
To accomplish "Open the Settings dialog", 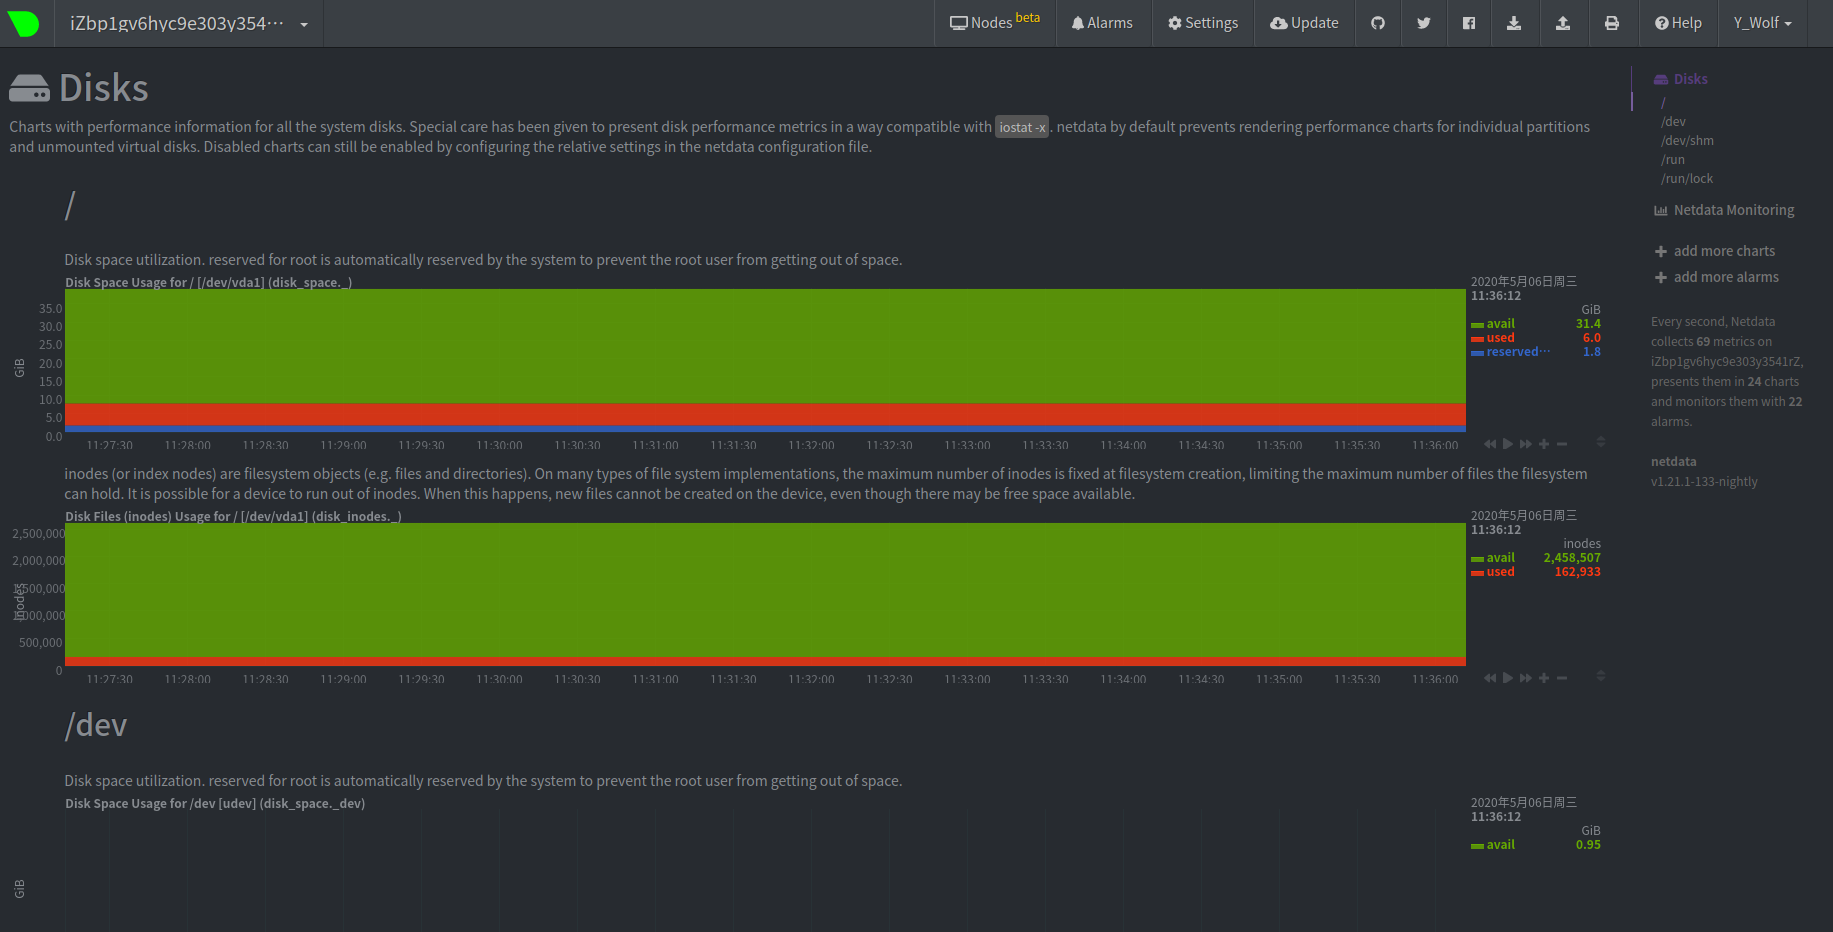I will (x=1203, y=22).
